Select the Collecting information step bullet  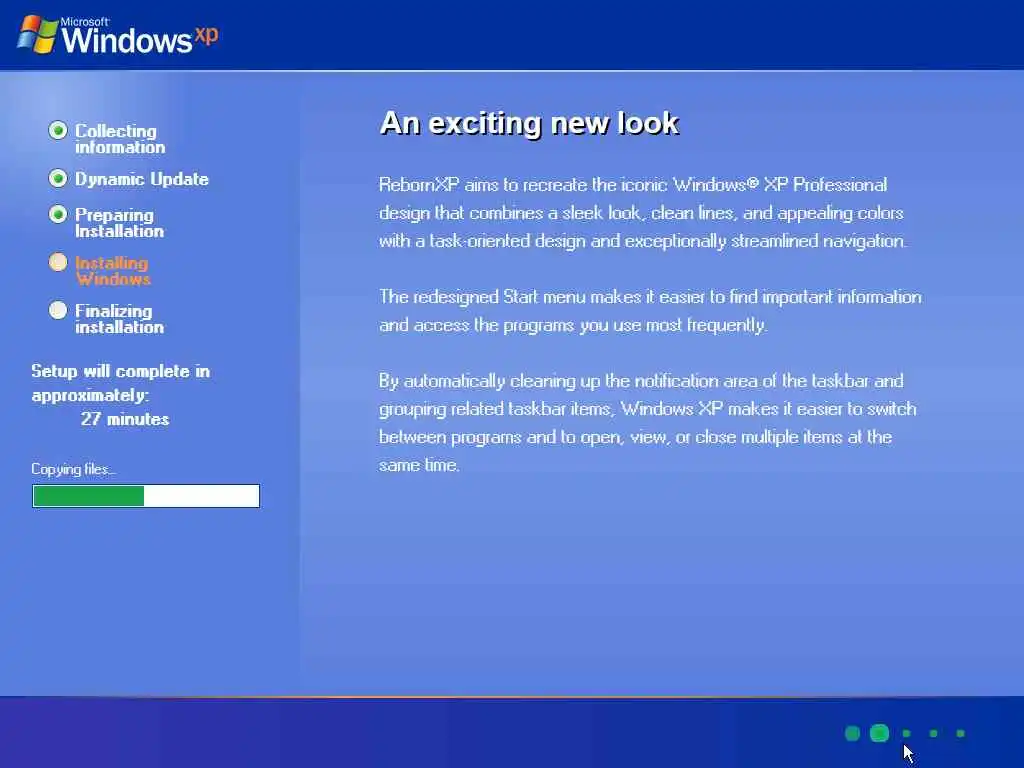[x=58, y=131]
